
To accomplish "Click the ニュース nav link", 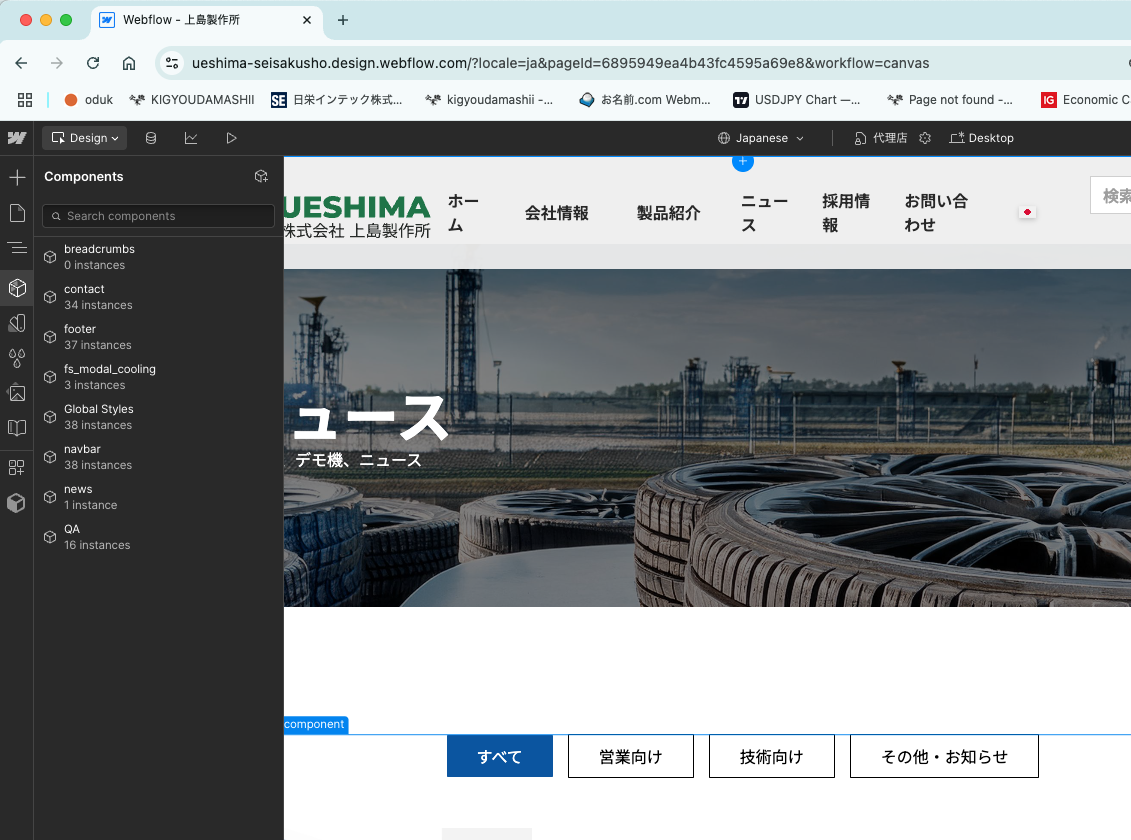I will click(x=765, y=213).
